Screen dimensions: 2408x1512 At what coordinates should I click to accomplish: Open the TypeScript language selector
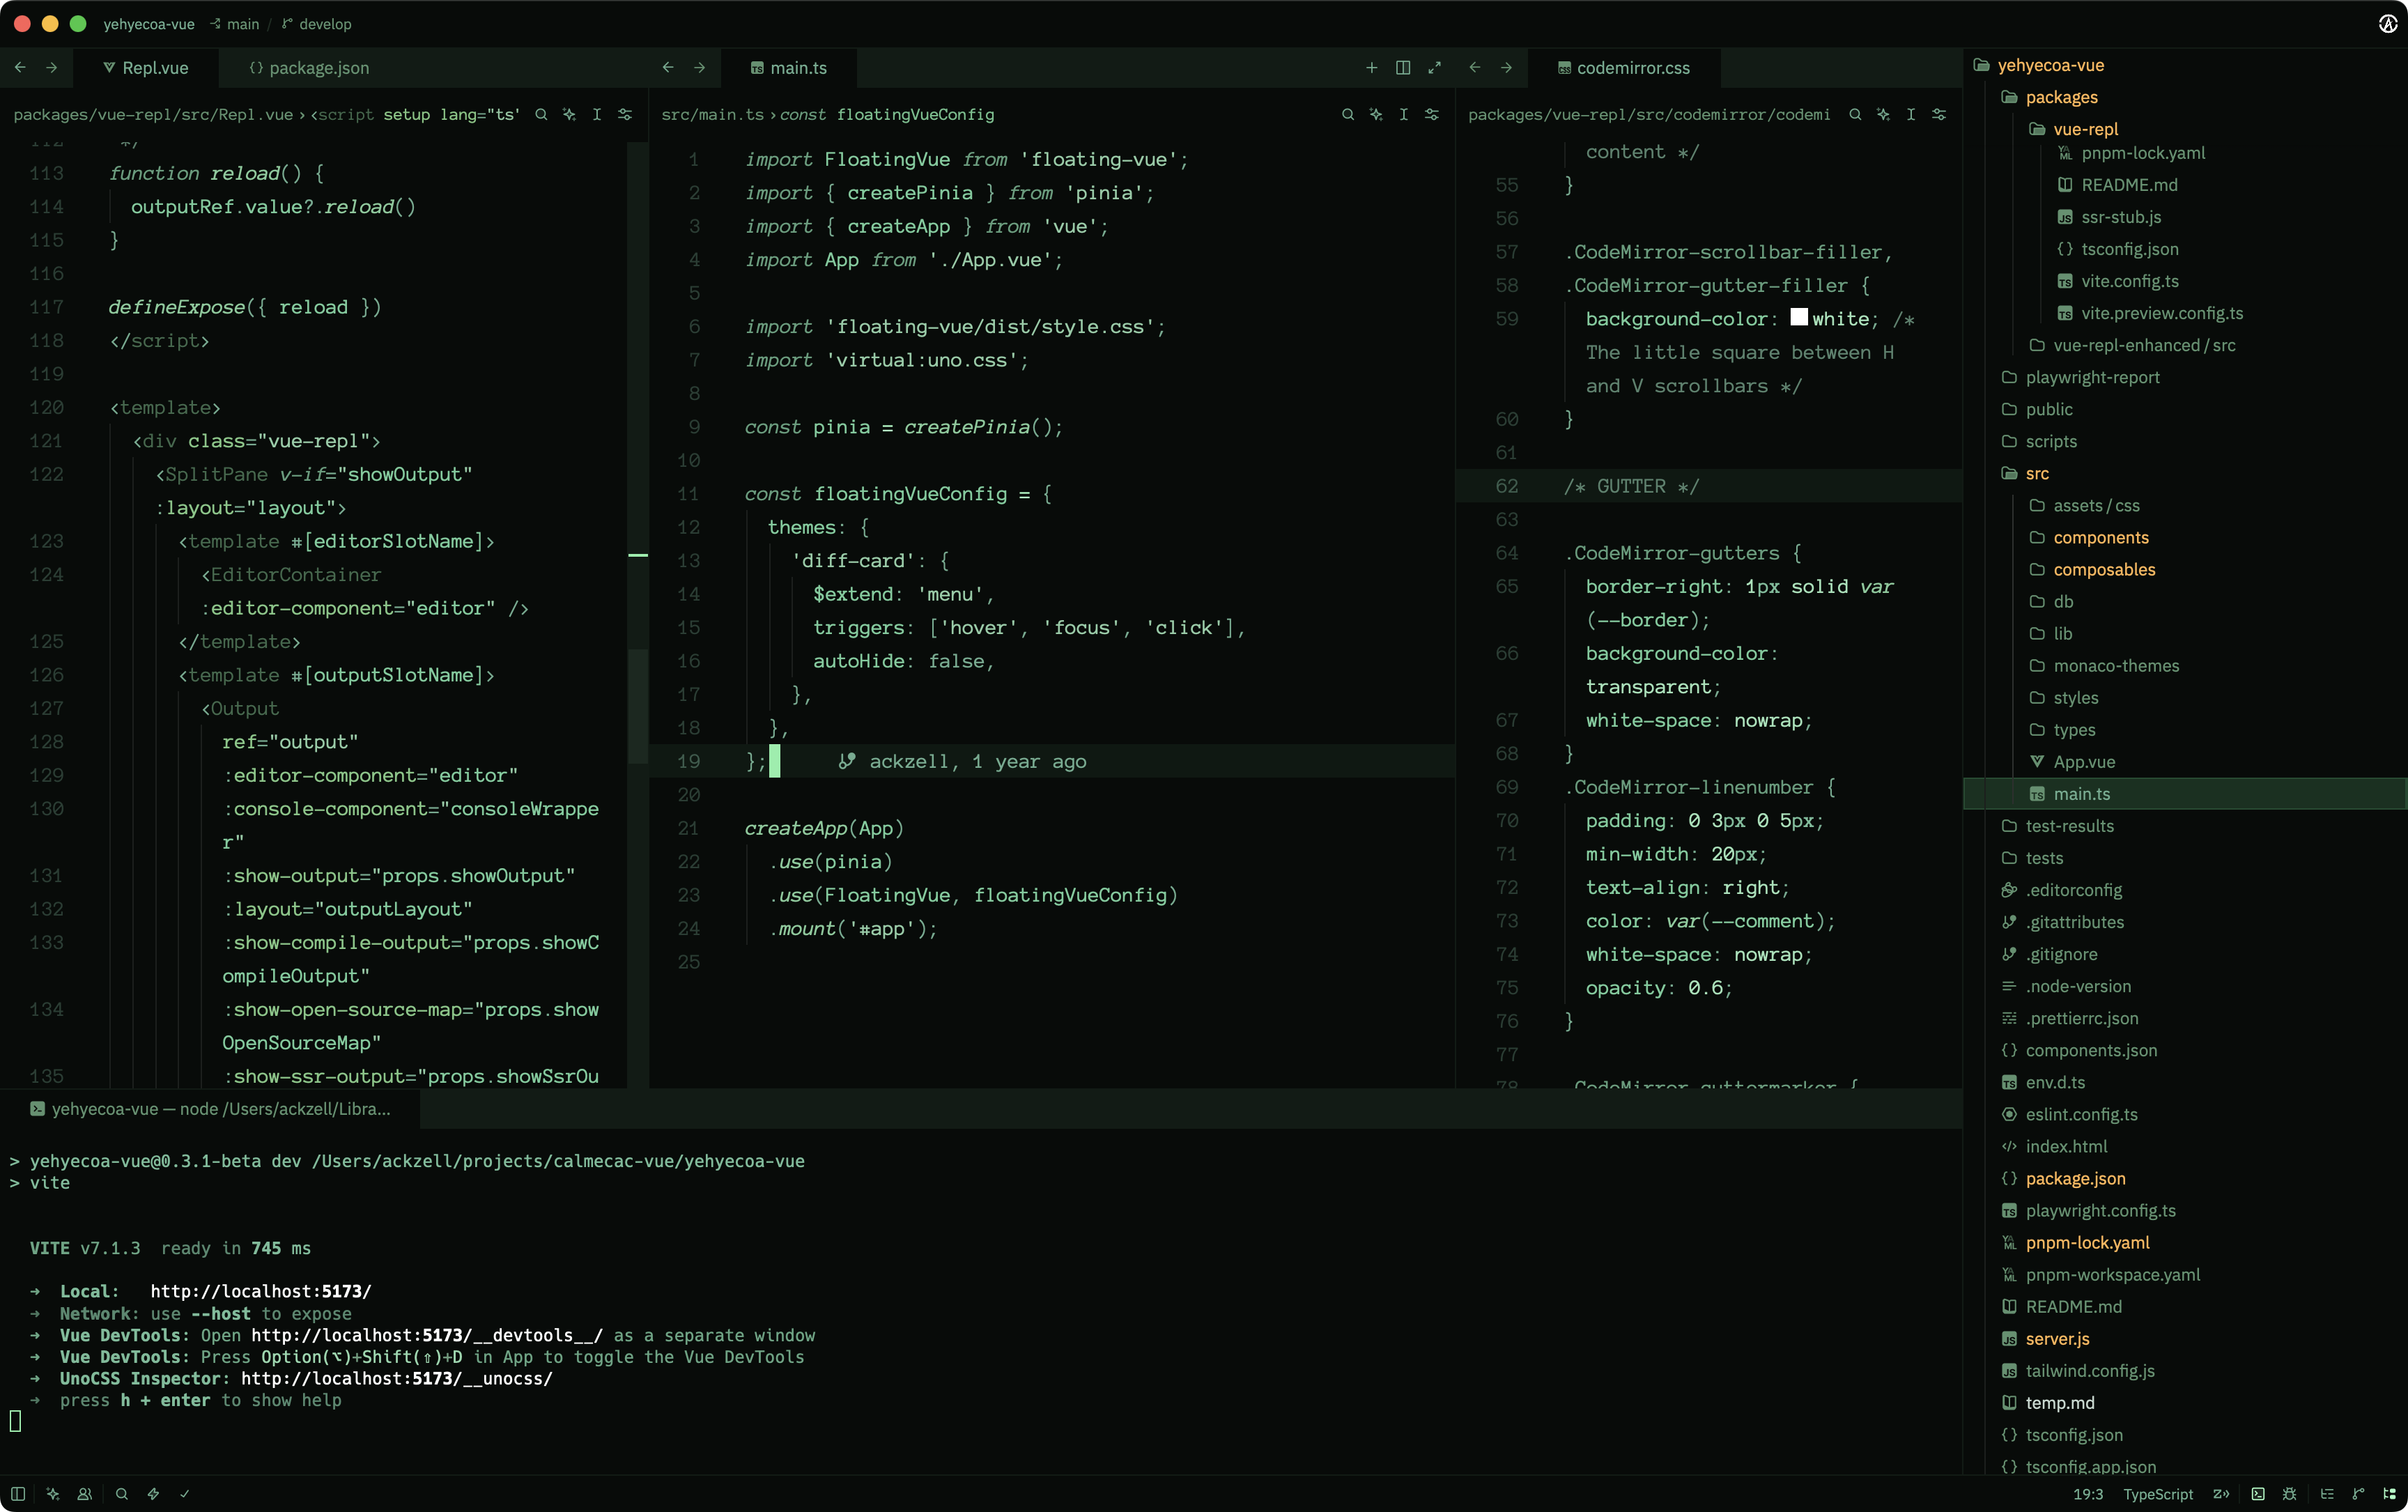point(2158,1494)
